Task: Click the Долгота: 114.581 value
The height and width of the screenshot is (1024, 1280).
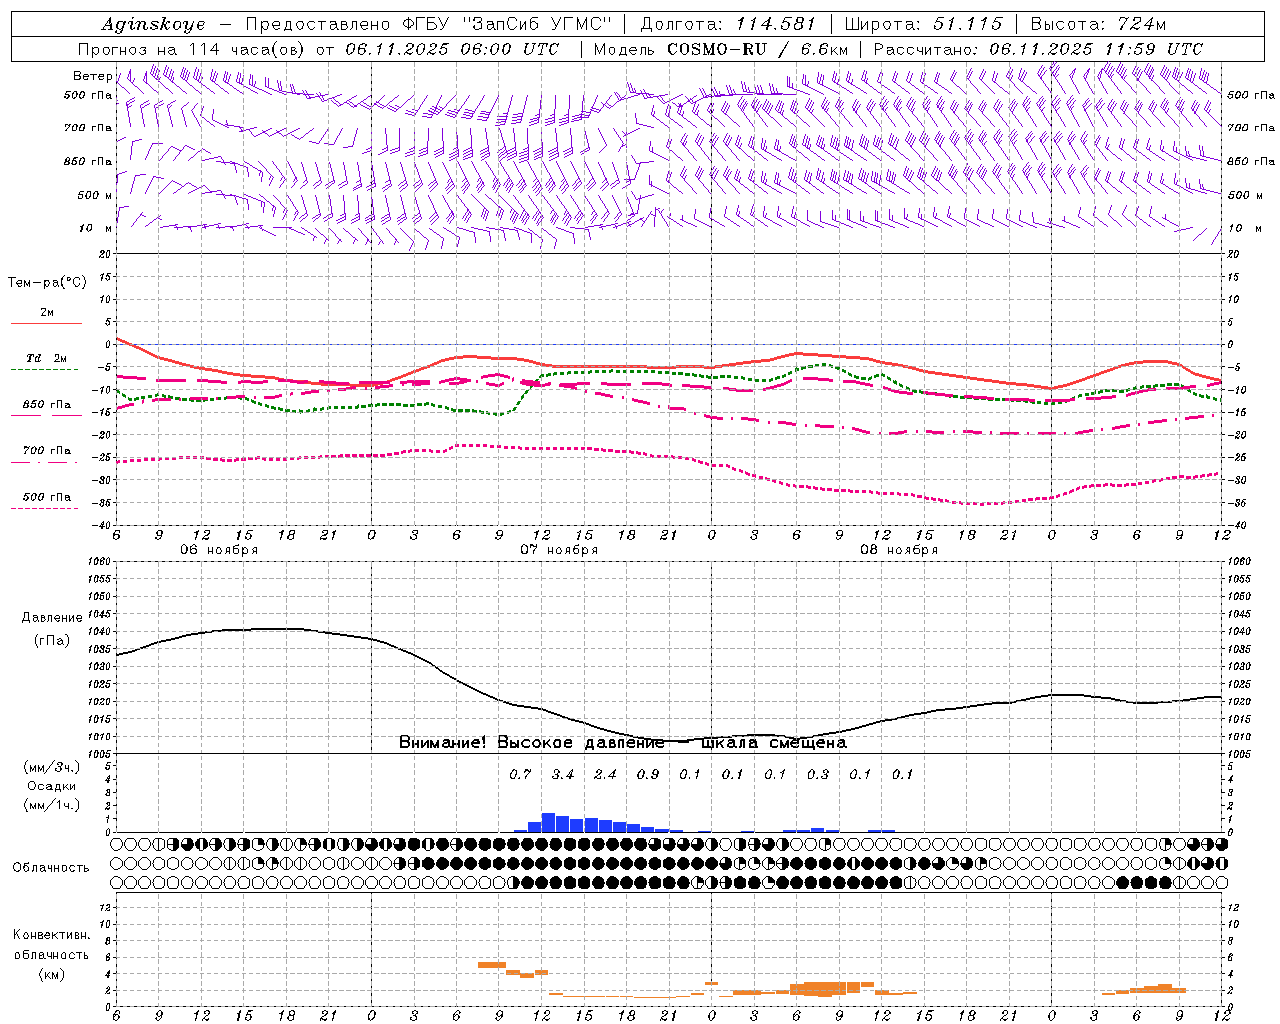Action: [x=727, y=24]
